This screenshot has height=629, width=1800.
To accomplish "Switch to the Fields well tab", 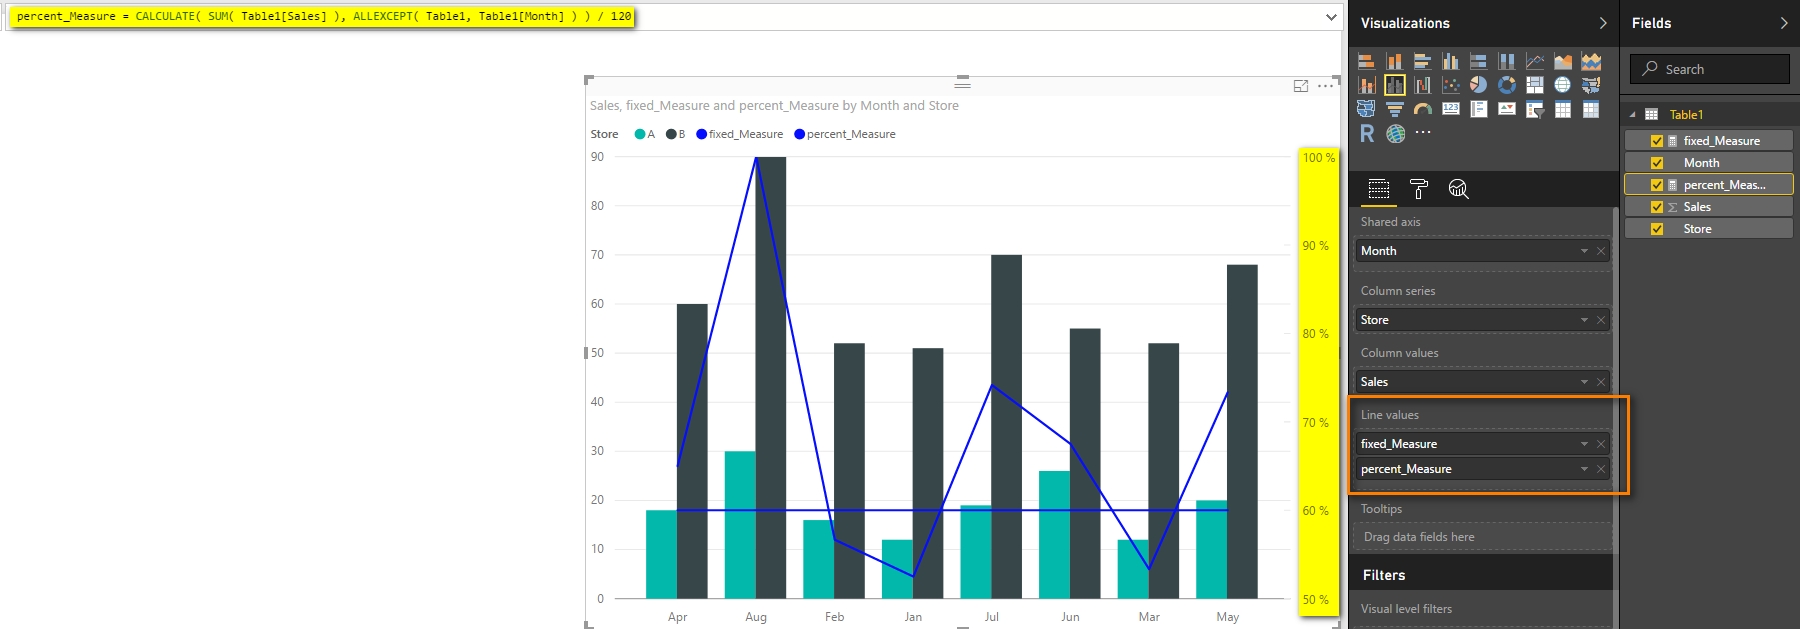I will pos(1379,189).
